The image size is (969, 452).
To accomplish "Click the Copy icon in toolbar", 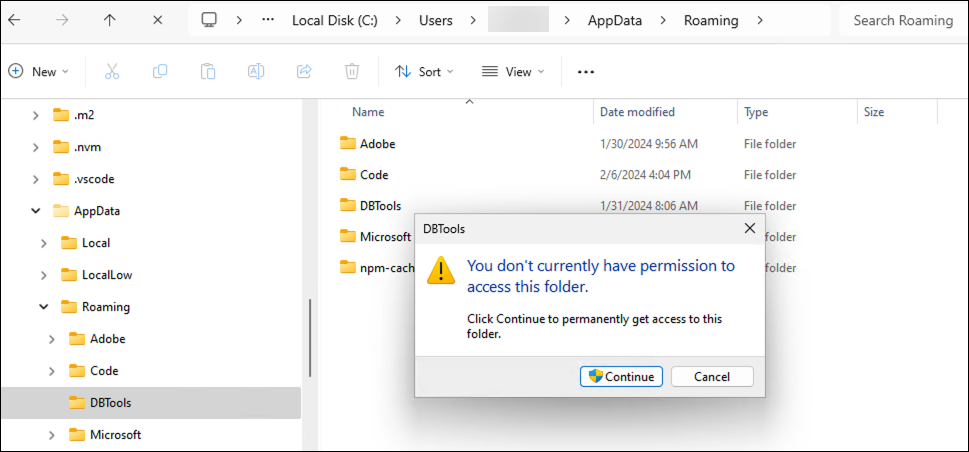I will pos(160,72).
